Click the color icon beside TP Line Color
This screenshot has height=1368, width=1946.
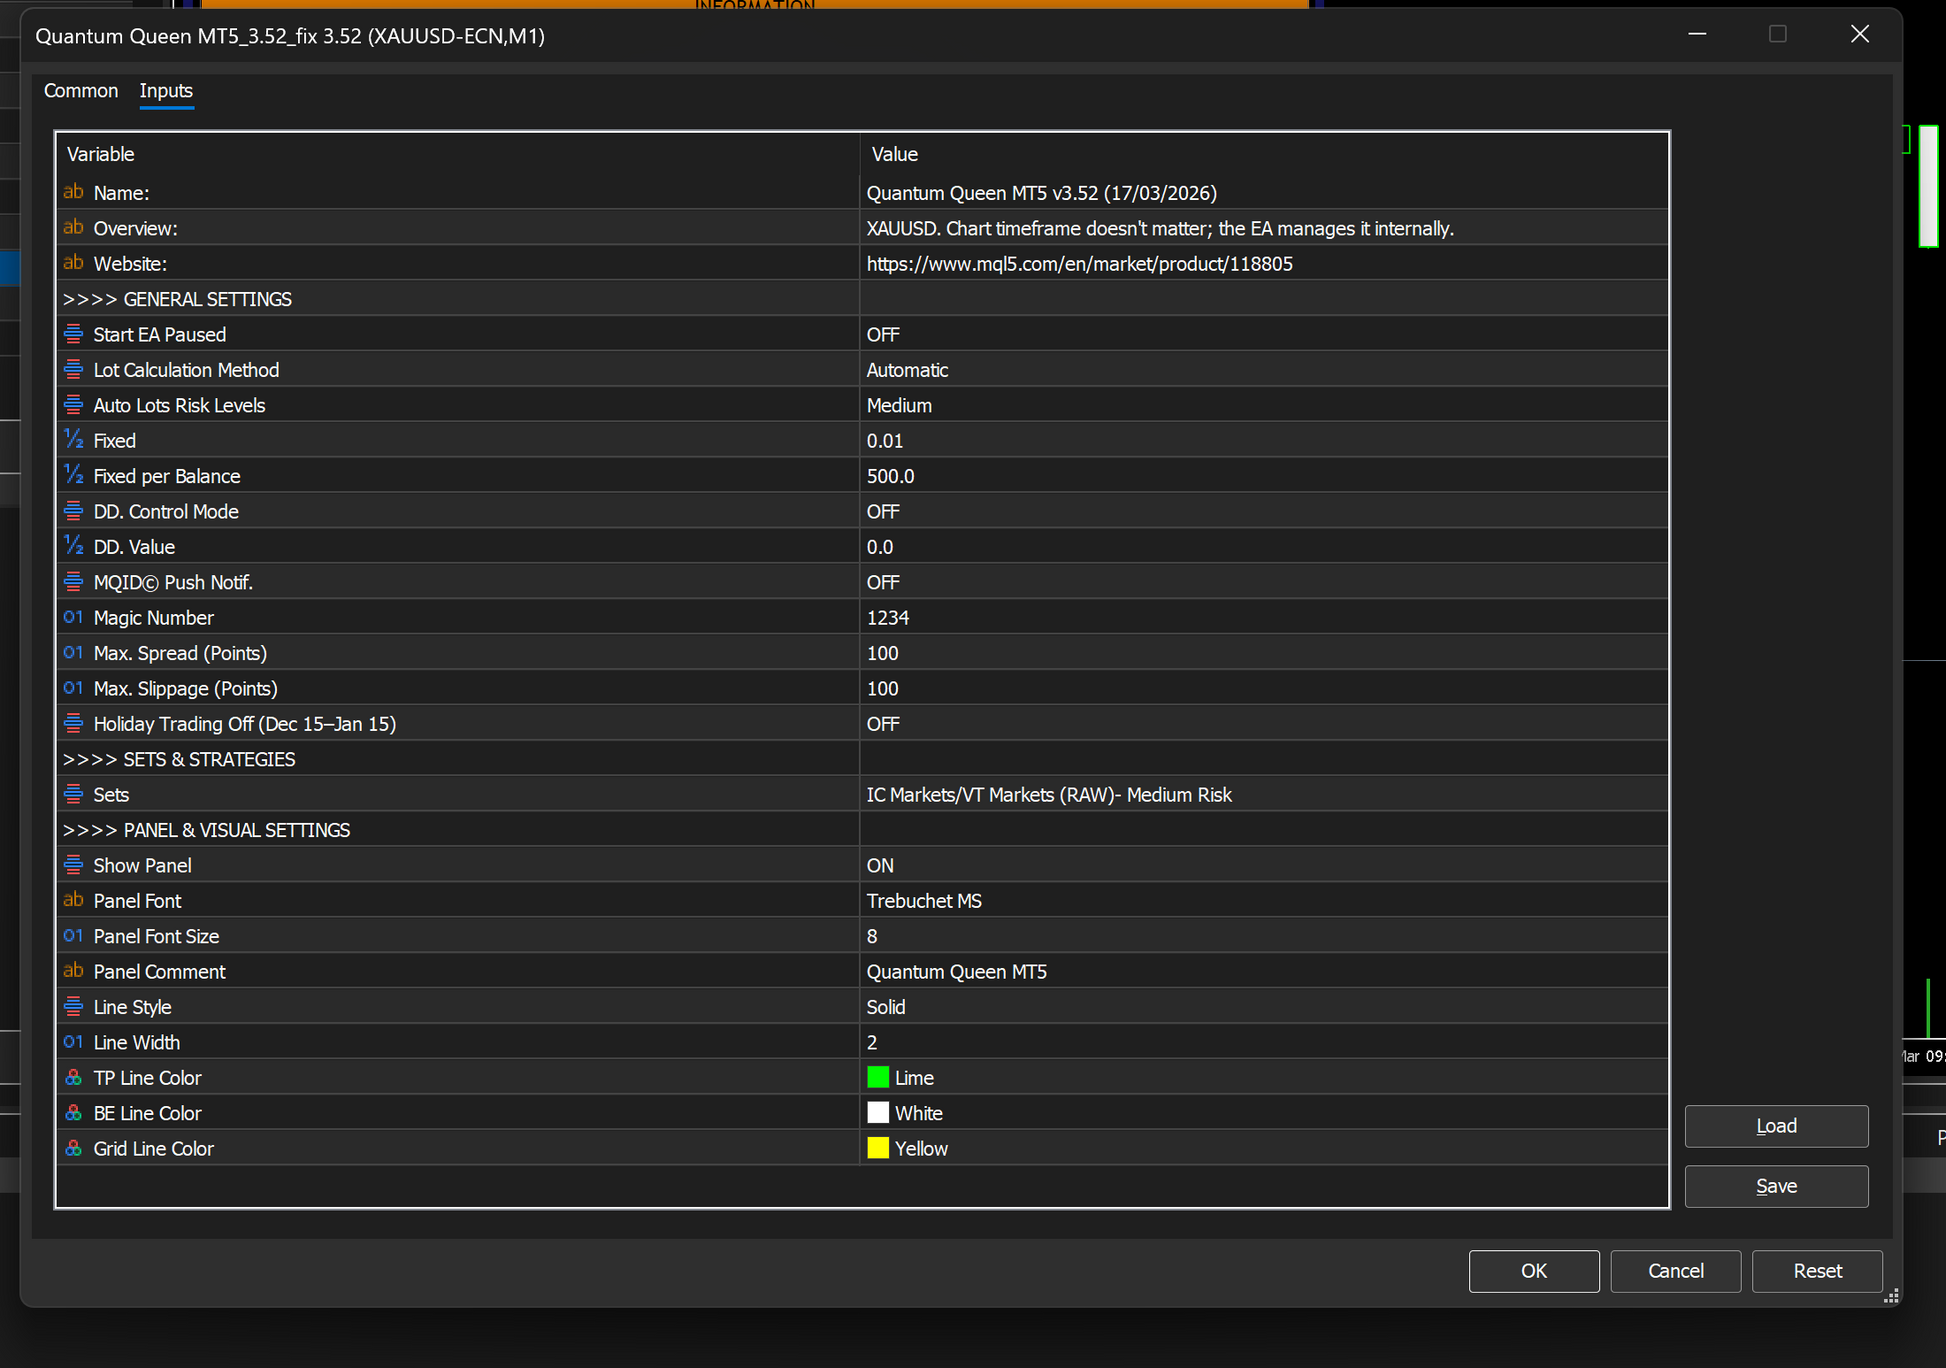pyautogui.click(x=73, y=1077)
